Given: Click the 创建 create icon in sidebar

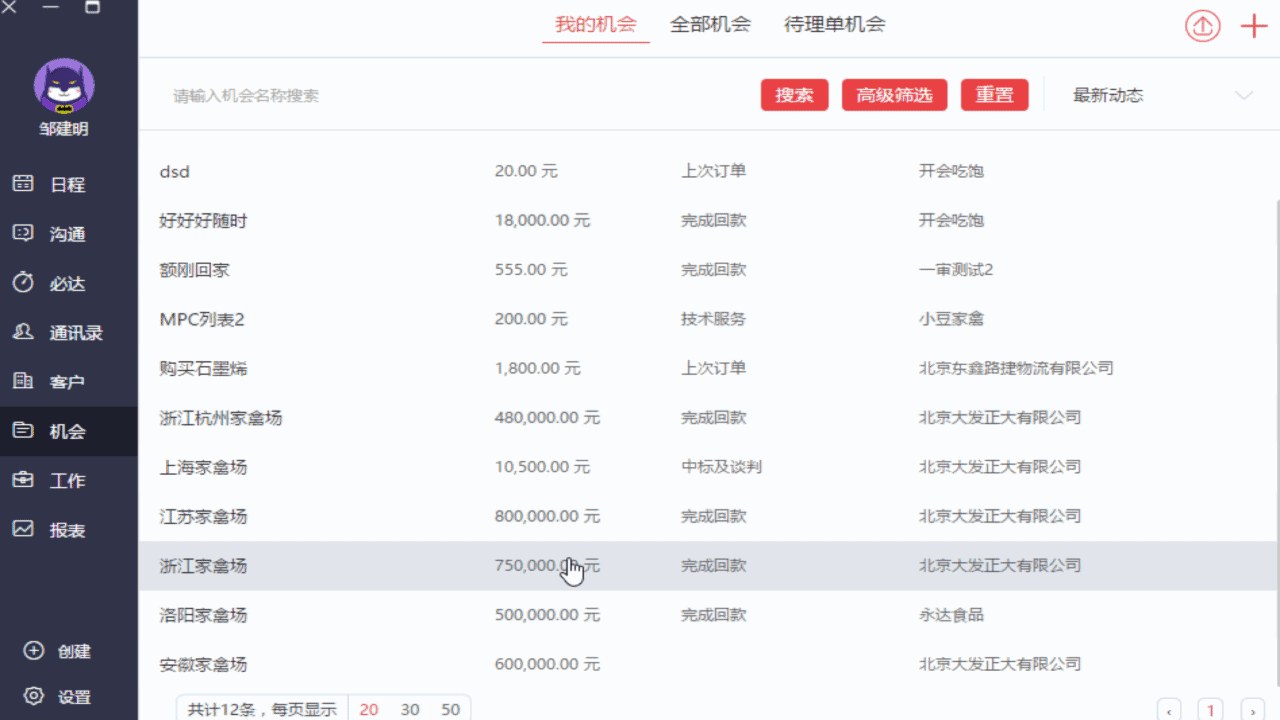Looking at the screenshot, I should 34,651.
